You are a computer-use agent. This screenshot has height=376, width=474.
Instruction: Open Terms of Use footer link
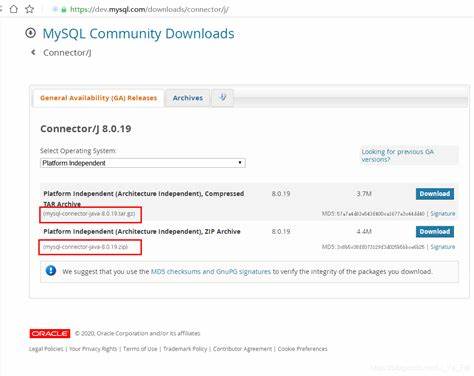(x=140, y=349)
